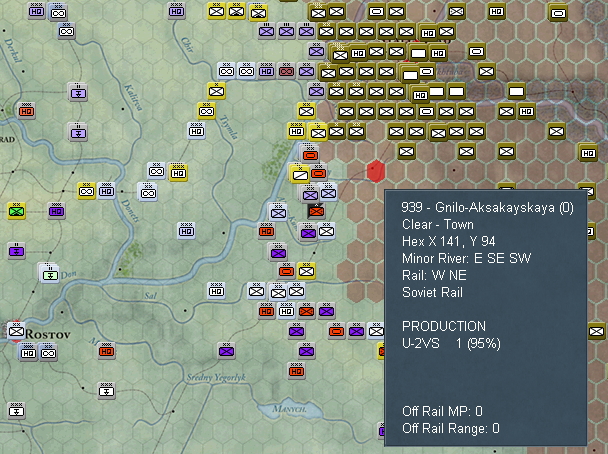Click the 'Soviet Rail' line in tooltip
This screenshot has height=454, width=608.
(x=432, y=292)
